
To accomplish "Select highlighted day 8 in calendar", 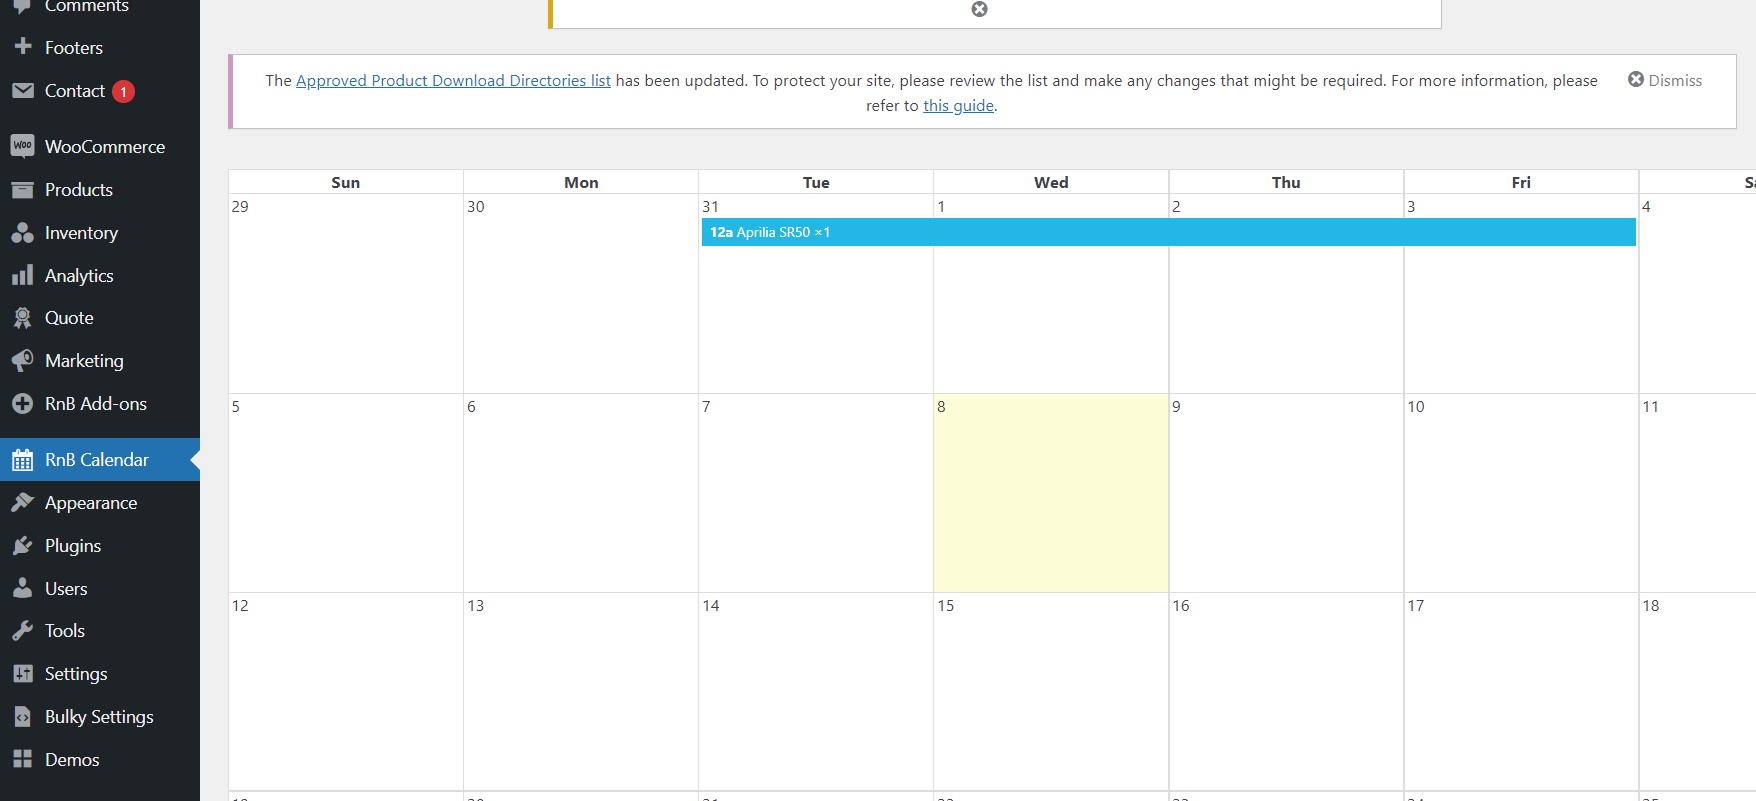I will [x=1050, y=492].
